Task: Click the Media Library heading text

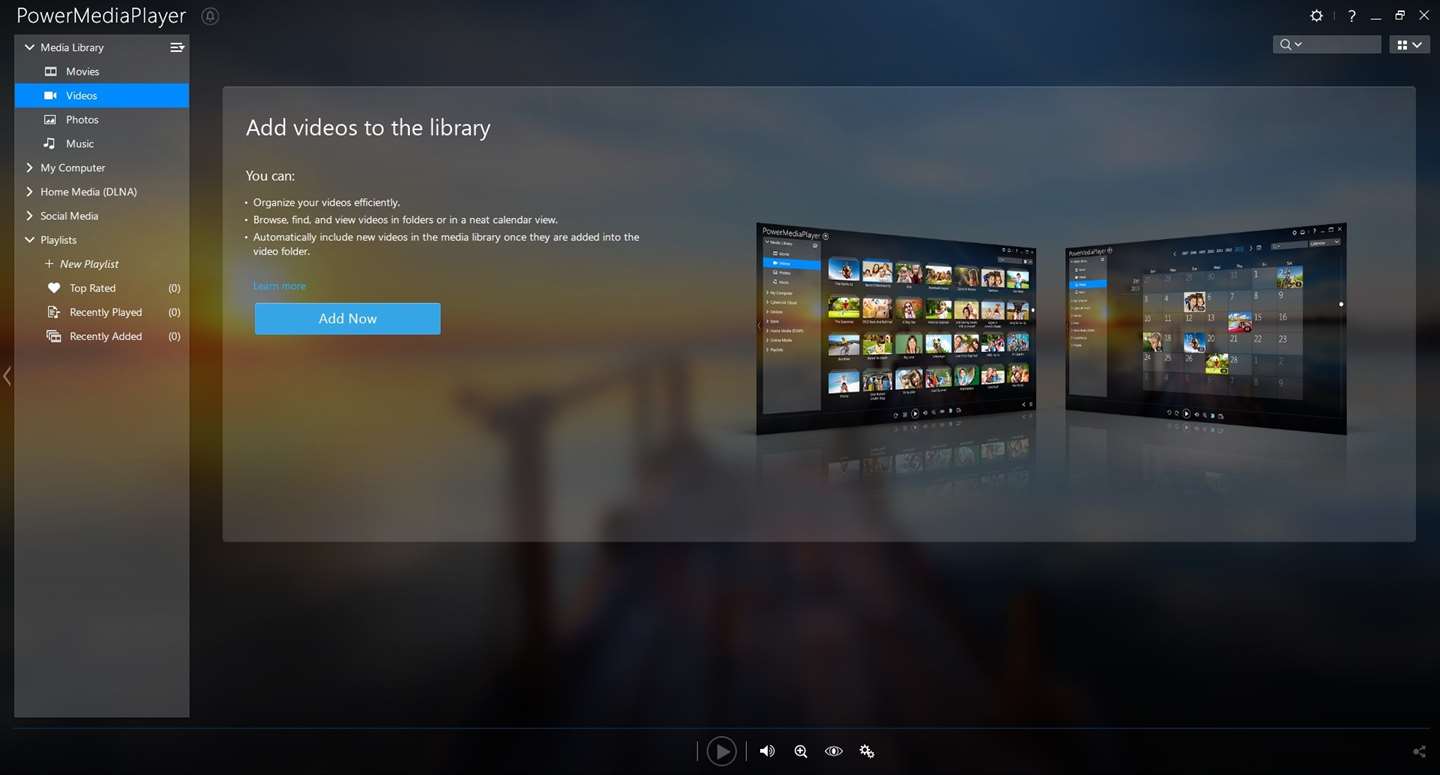Action: [x=72, y=47]
